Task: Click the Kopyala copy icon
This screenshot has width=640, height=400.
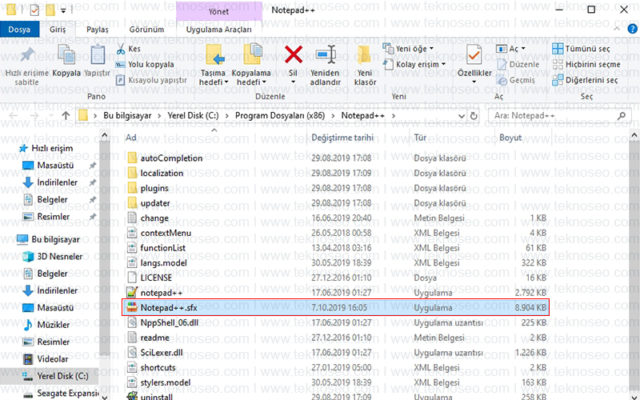Action: (67, 54)
